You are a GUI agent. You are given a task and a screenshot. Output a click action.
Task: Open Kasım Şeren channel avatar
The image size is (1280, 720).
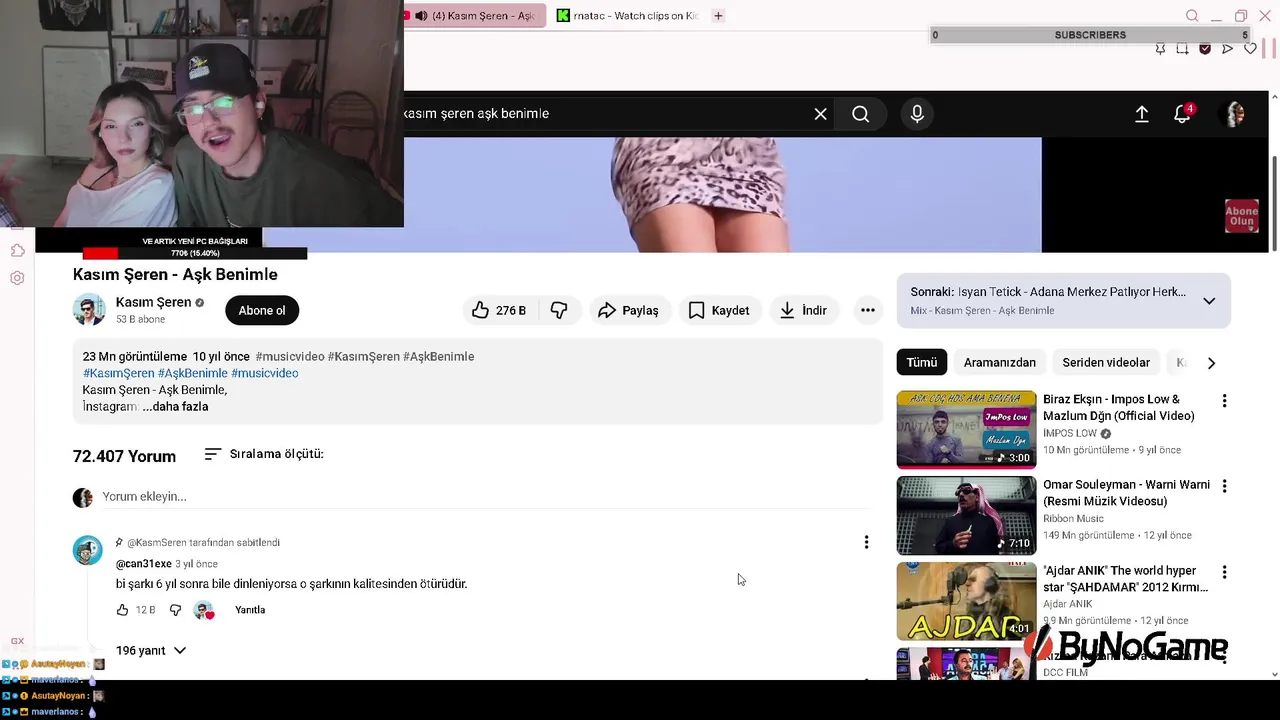click(x=89, y=310)
